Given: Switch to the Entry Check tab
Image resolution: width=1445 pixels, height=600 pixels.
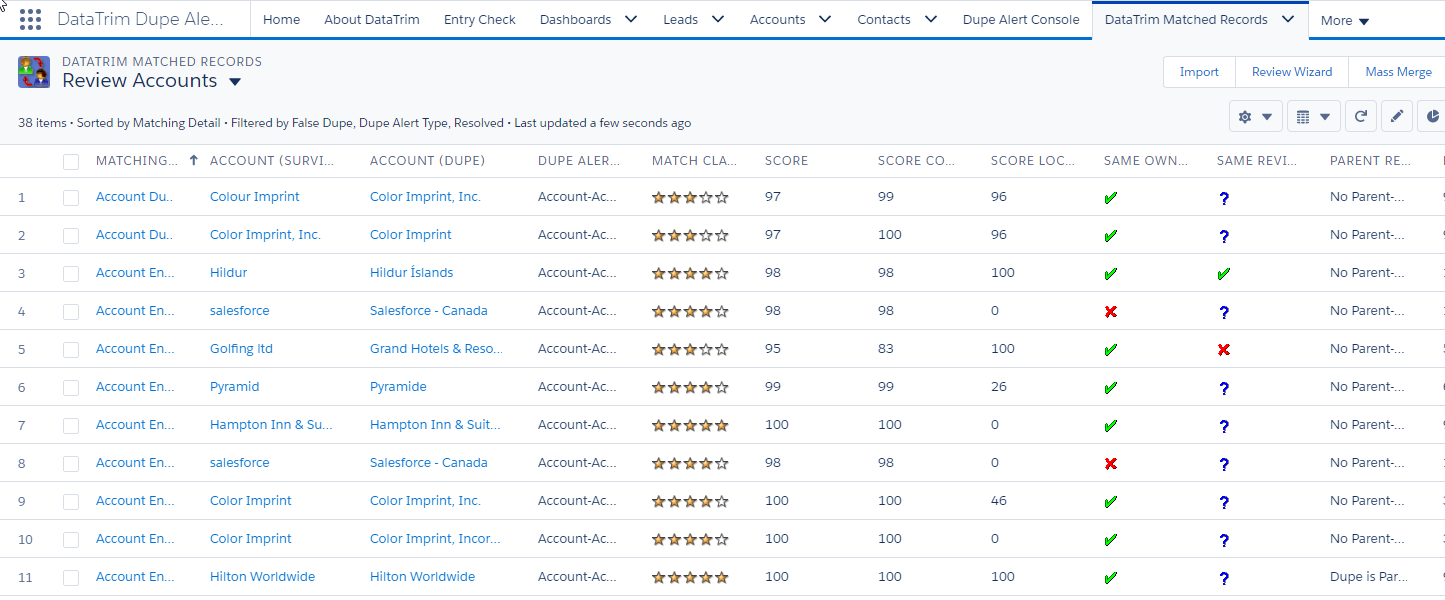Looking at the screenshot, I should (x=480, y=19).
